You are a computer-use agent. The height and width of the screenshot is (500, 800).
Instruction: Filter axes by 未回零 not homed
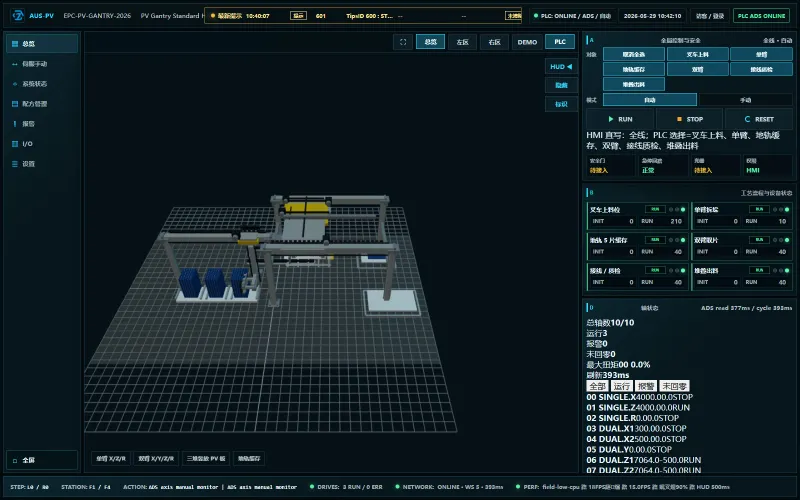674,386
